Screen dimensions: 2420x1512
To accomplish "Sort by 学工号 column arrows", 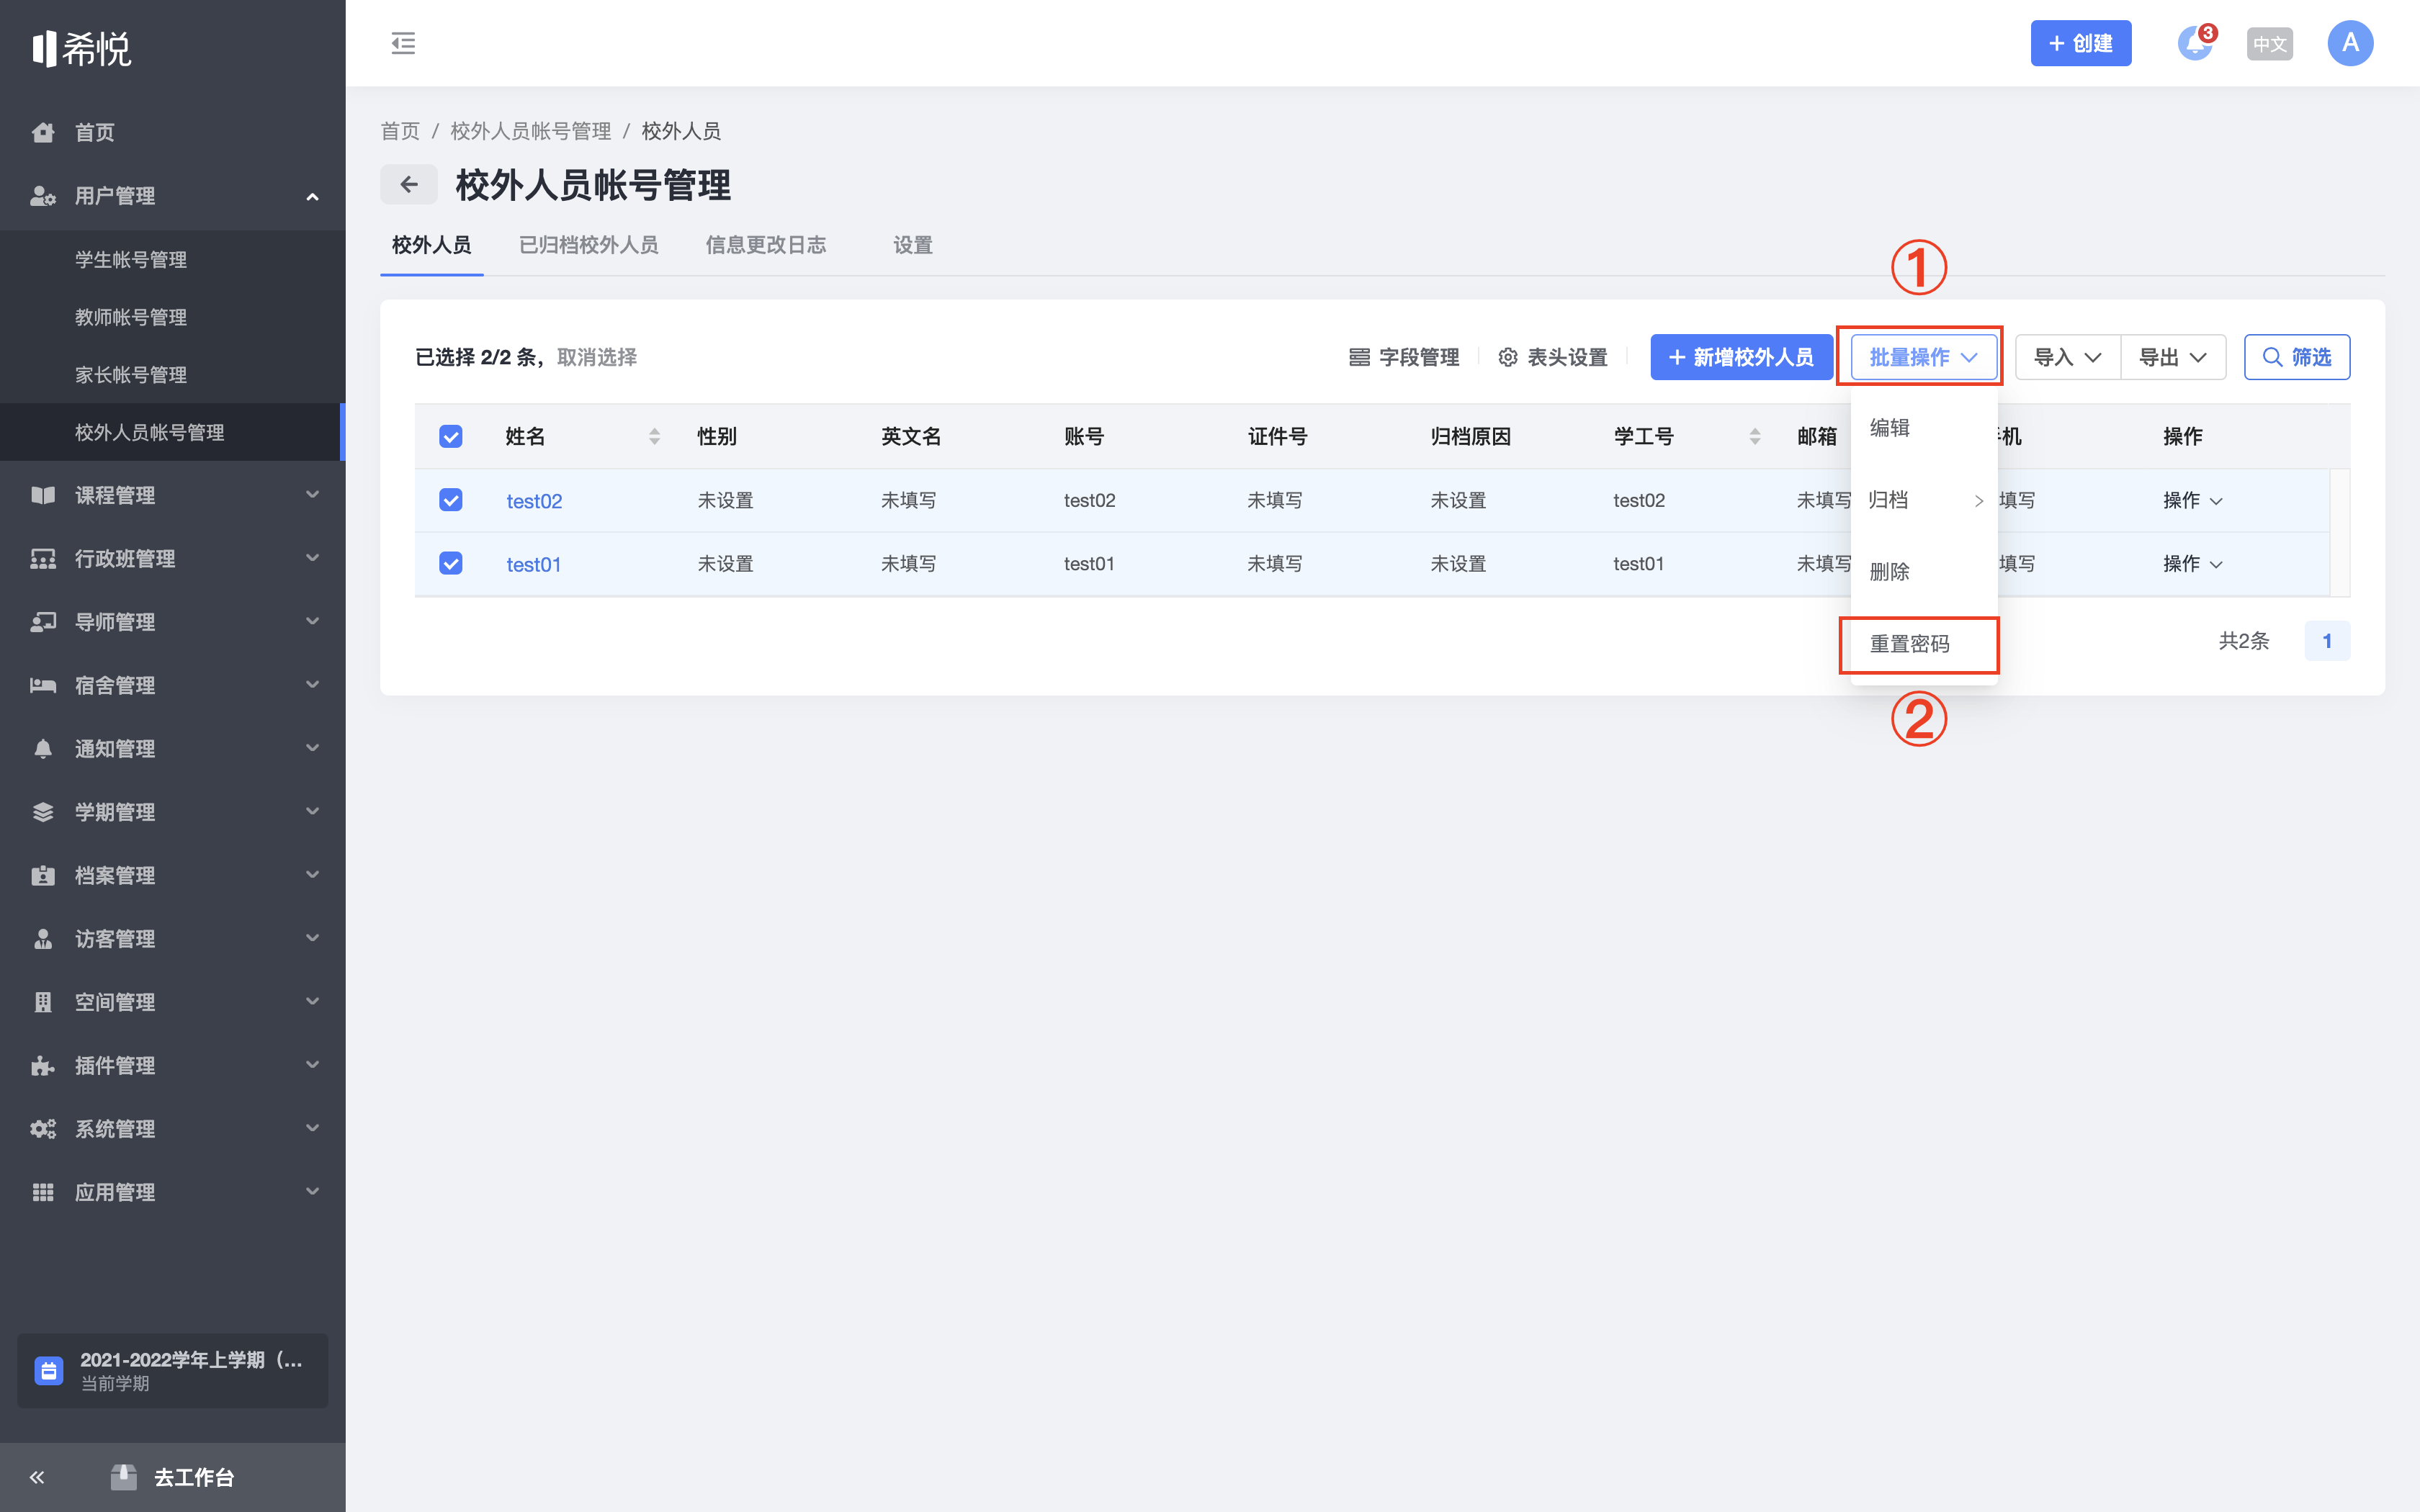I will [x=1755, y=436].
